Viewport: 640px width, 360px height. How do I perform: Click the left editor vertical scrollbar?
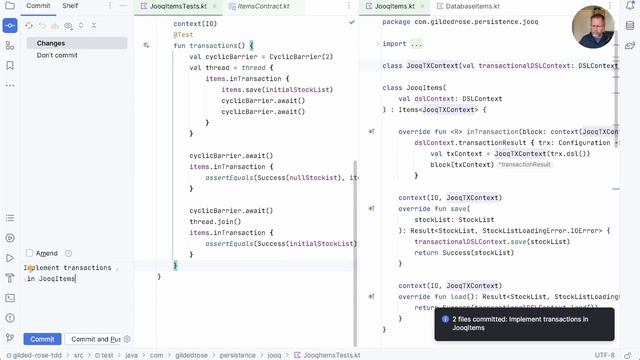tap(355, 253)
